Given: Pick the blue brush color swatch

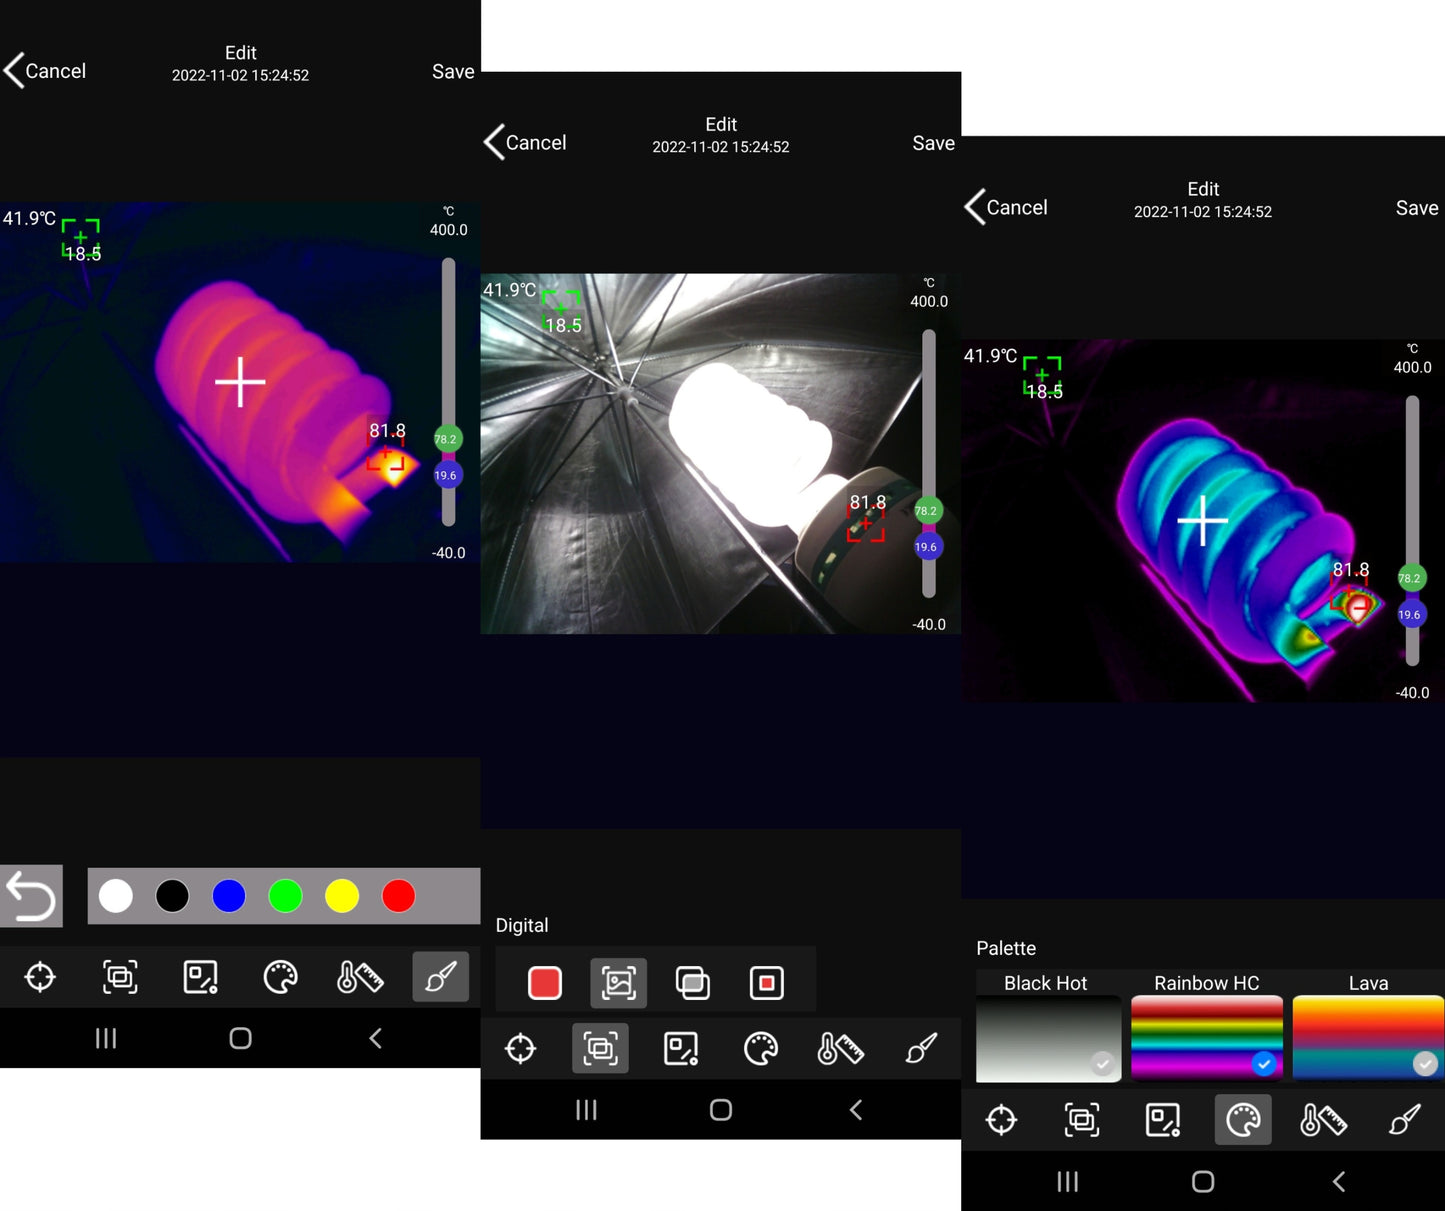Looking at the screenshot, I should tap(229, 896).
